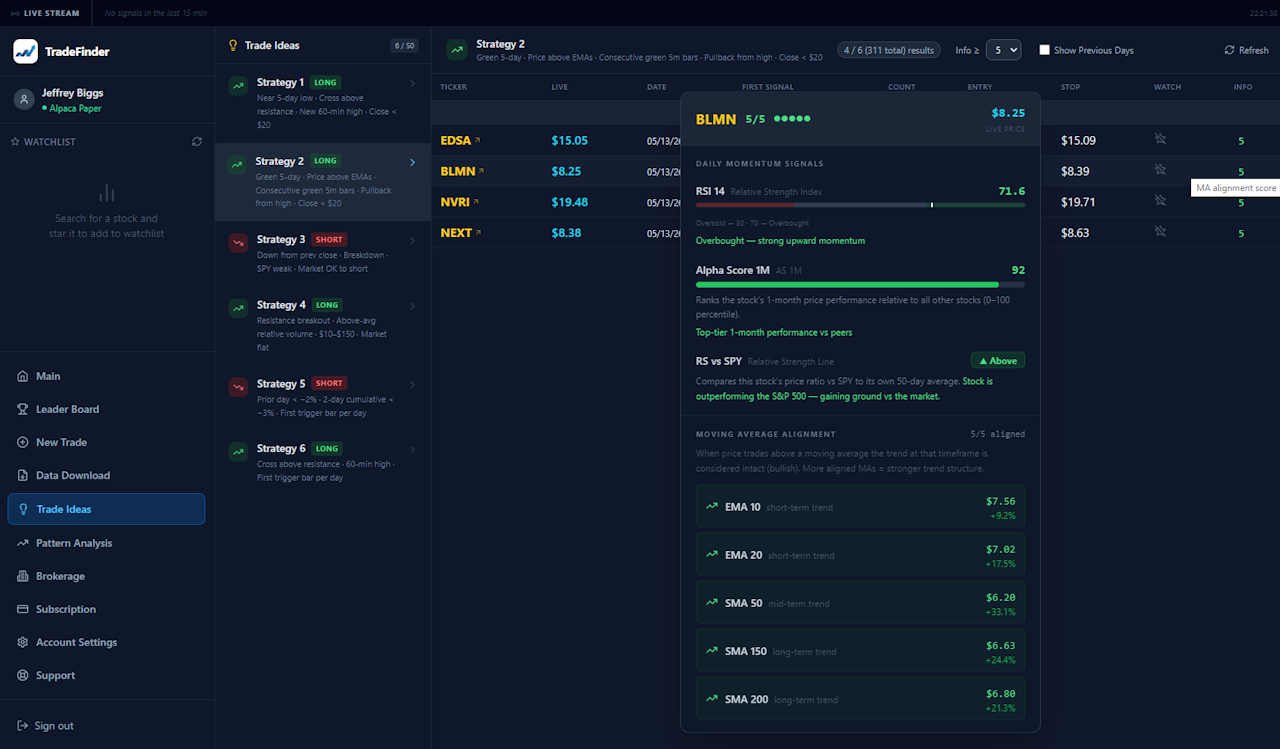Image resolution: width=1280 pixels, height=749 pixels.
Task: Expand Strategy 6 with its chevron
Action: click(x=413, y=449)
